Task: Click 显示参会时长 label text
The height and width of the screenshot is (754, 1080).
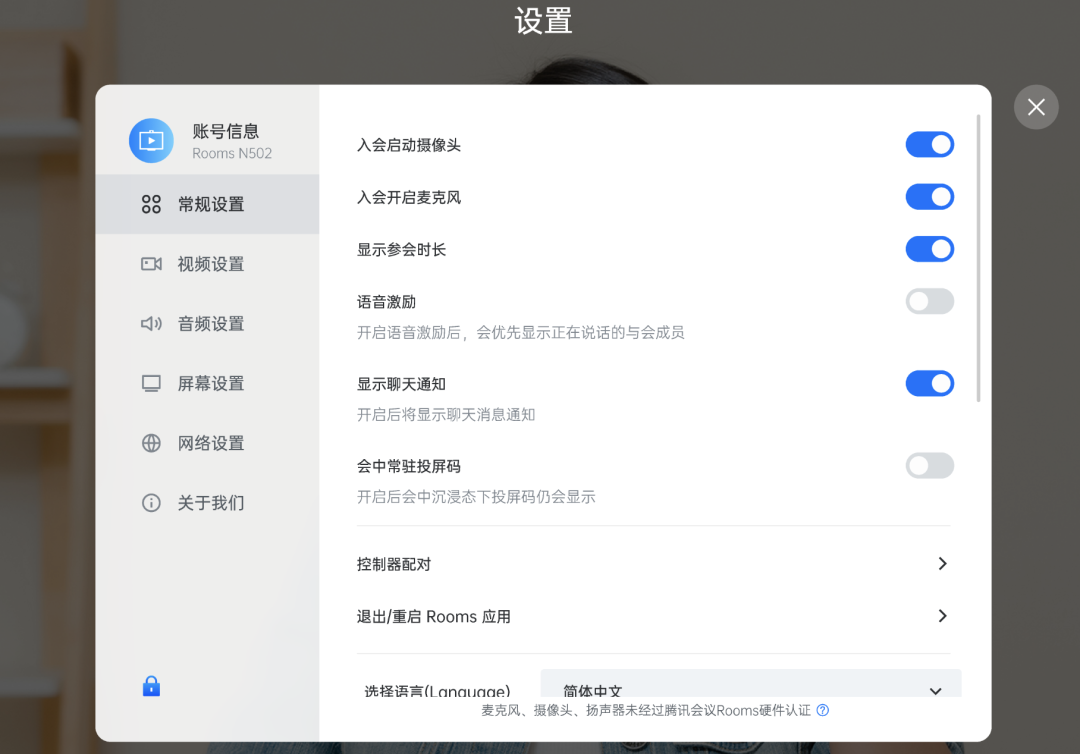Action: pyautogui.click(x=402, y=250)
